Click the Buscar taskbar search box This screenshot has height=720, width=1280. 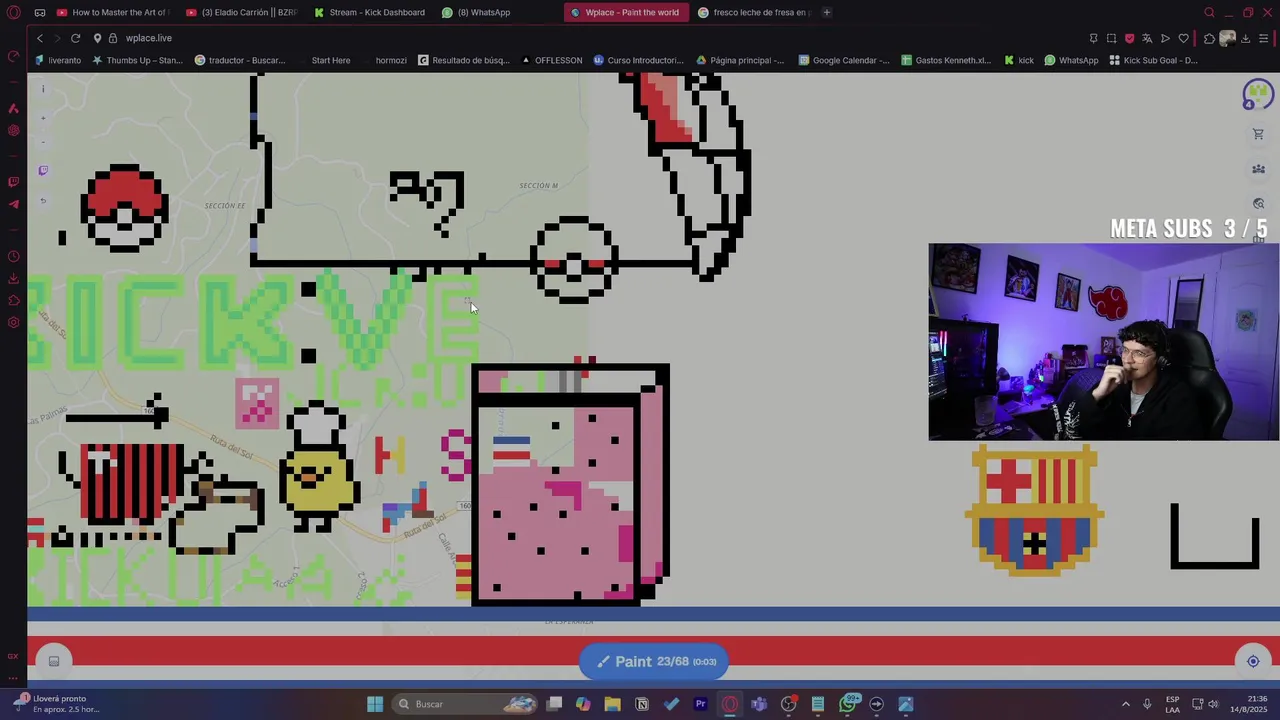465,704
